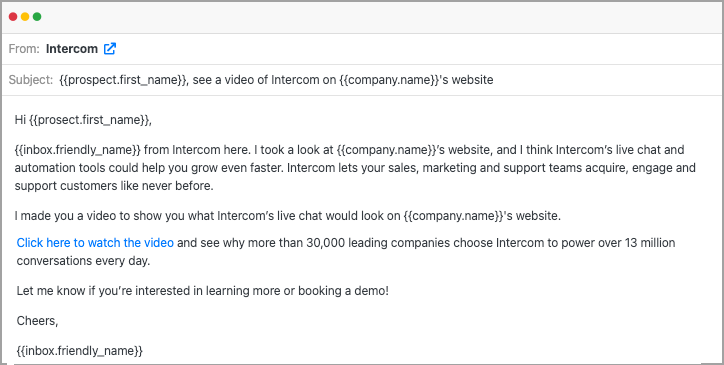Click the 'Let me know if you're interested' sentence

click(x=203, y=291)
